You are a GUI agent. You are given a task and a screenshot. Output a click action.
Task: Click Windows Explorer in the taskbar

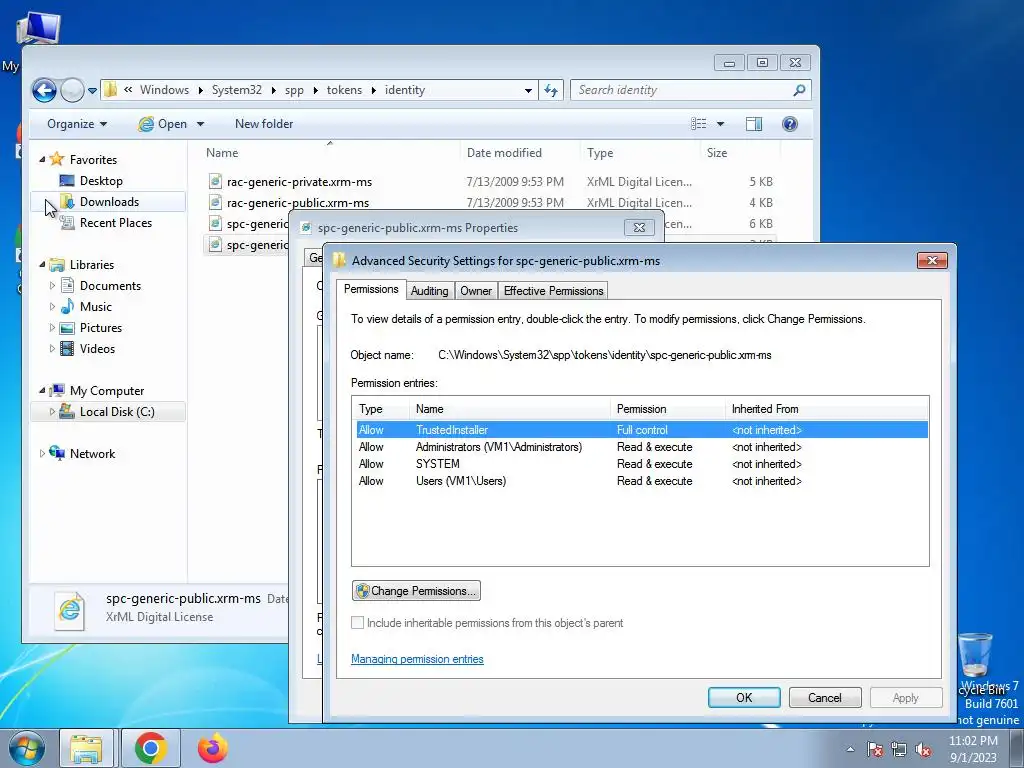[86, 748]
